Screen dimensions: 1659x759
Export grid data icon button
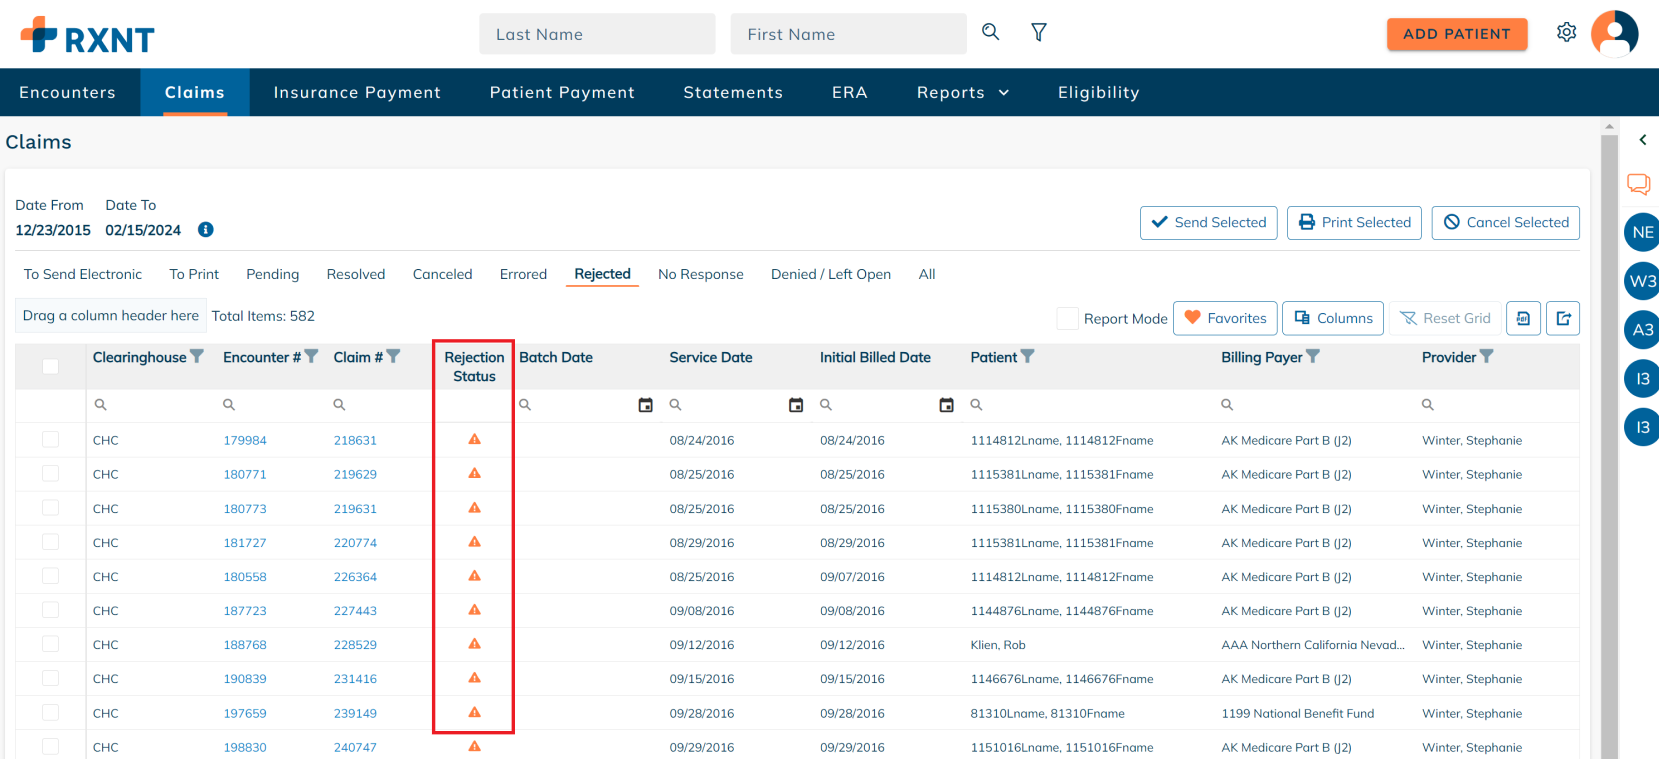click(x=1563, y=318)
